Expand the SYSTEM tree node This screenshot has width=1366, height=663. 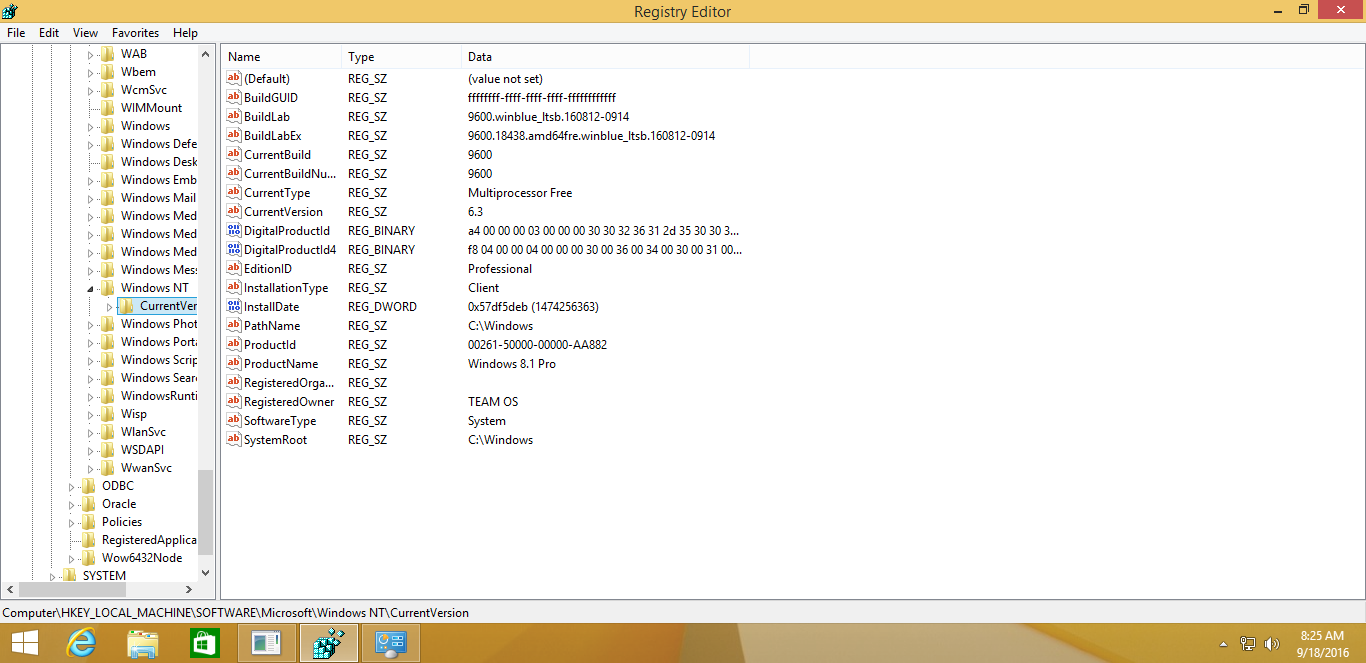point(53,577)
